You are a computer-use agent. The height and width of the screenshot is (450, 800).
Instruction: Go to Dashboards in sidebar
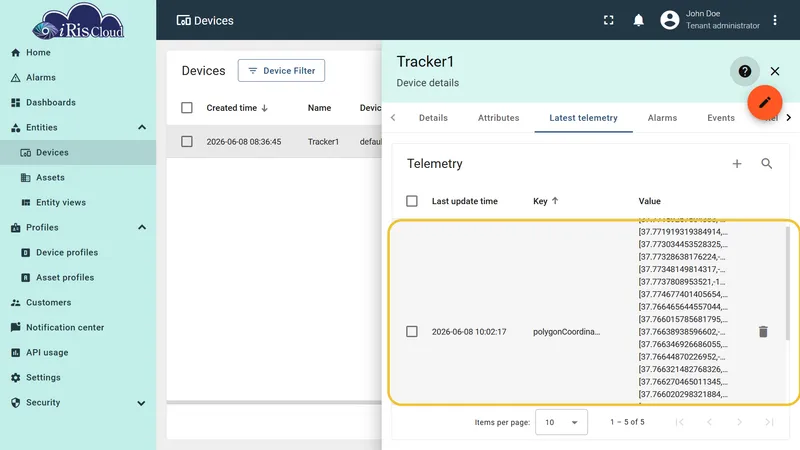(x=78, y=103)
